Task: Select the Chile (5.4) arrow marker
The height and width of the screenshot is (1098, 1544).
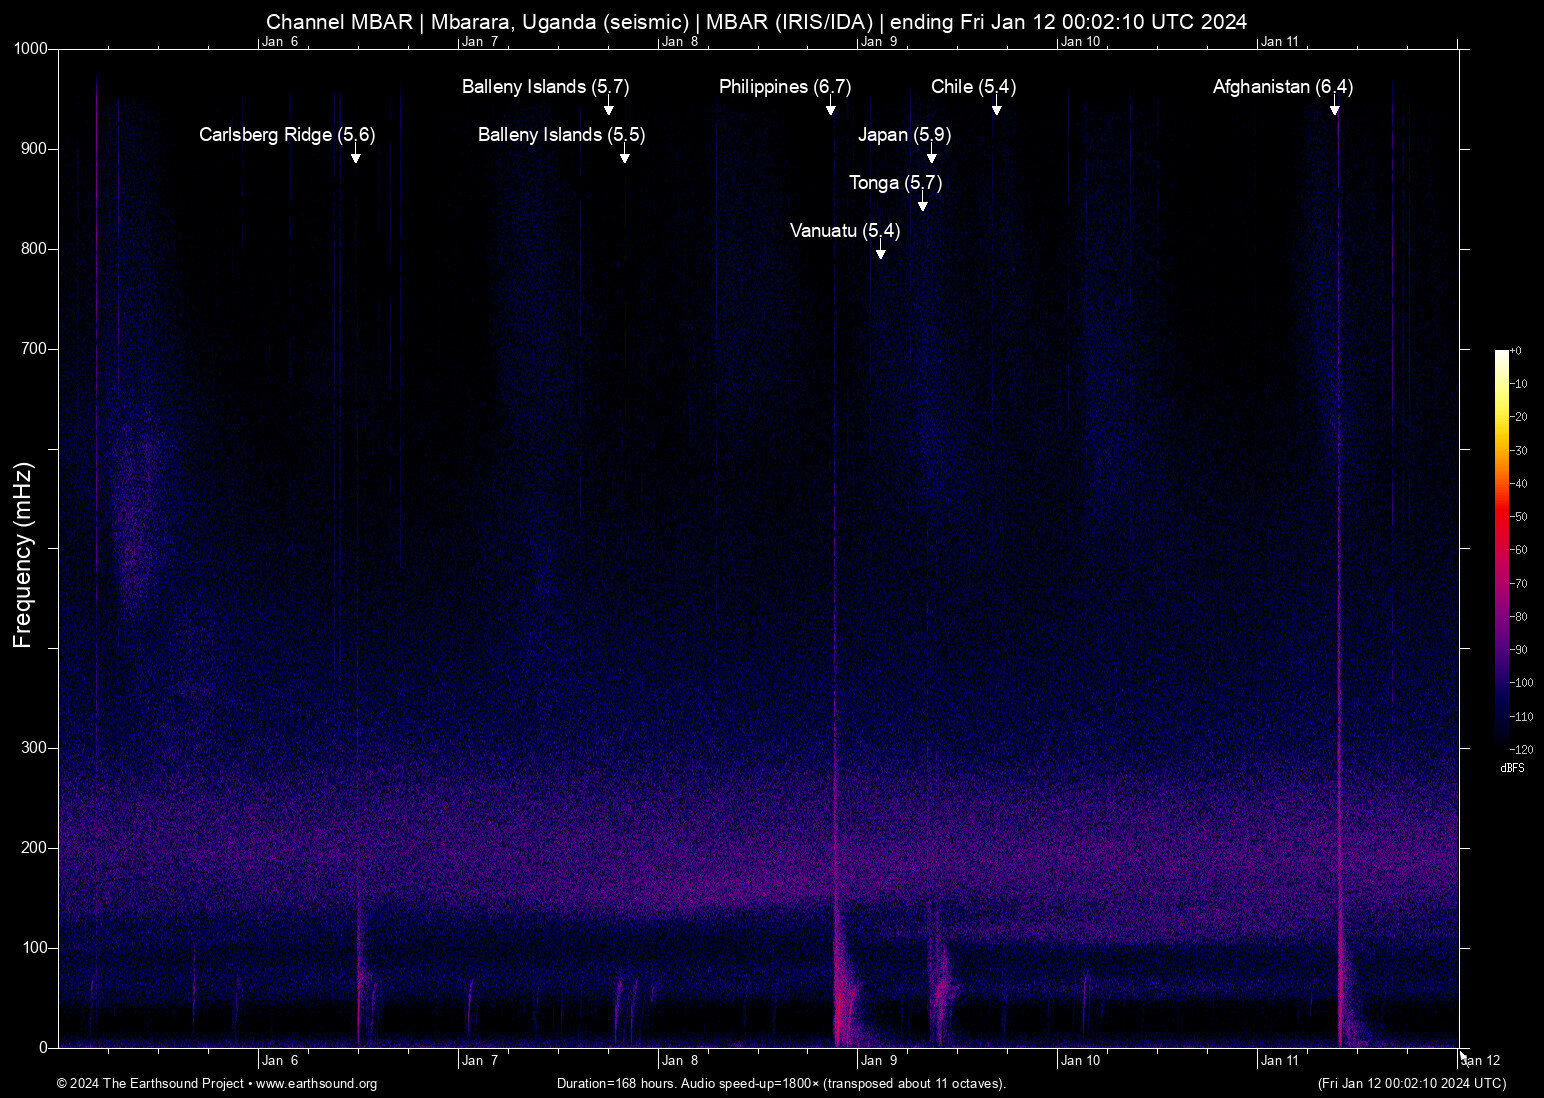Action: pos(996,106)
